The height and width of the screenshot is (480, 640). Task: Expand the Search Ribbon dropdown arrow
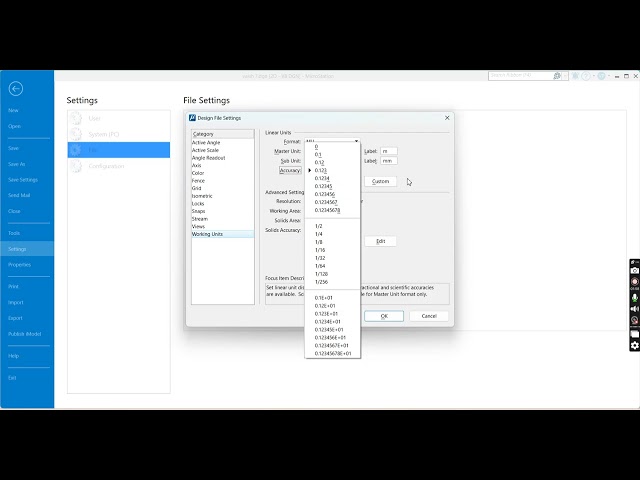tap(565, 76)
